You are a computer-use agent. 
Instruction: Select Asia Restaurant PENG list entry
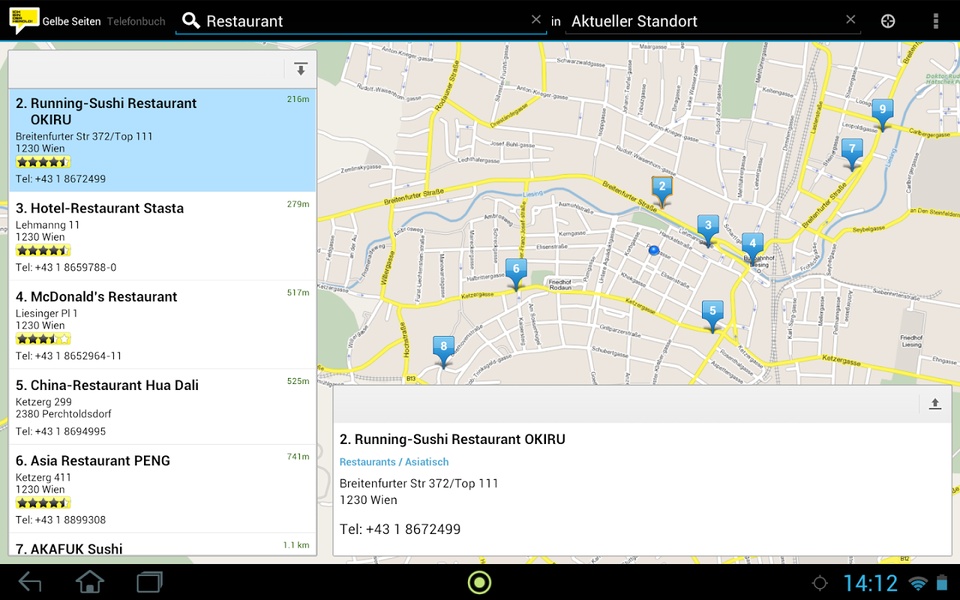tap(162, 489)
